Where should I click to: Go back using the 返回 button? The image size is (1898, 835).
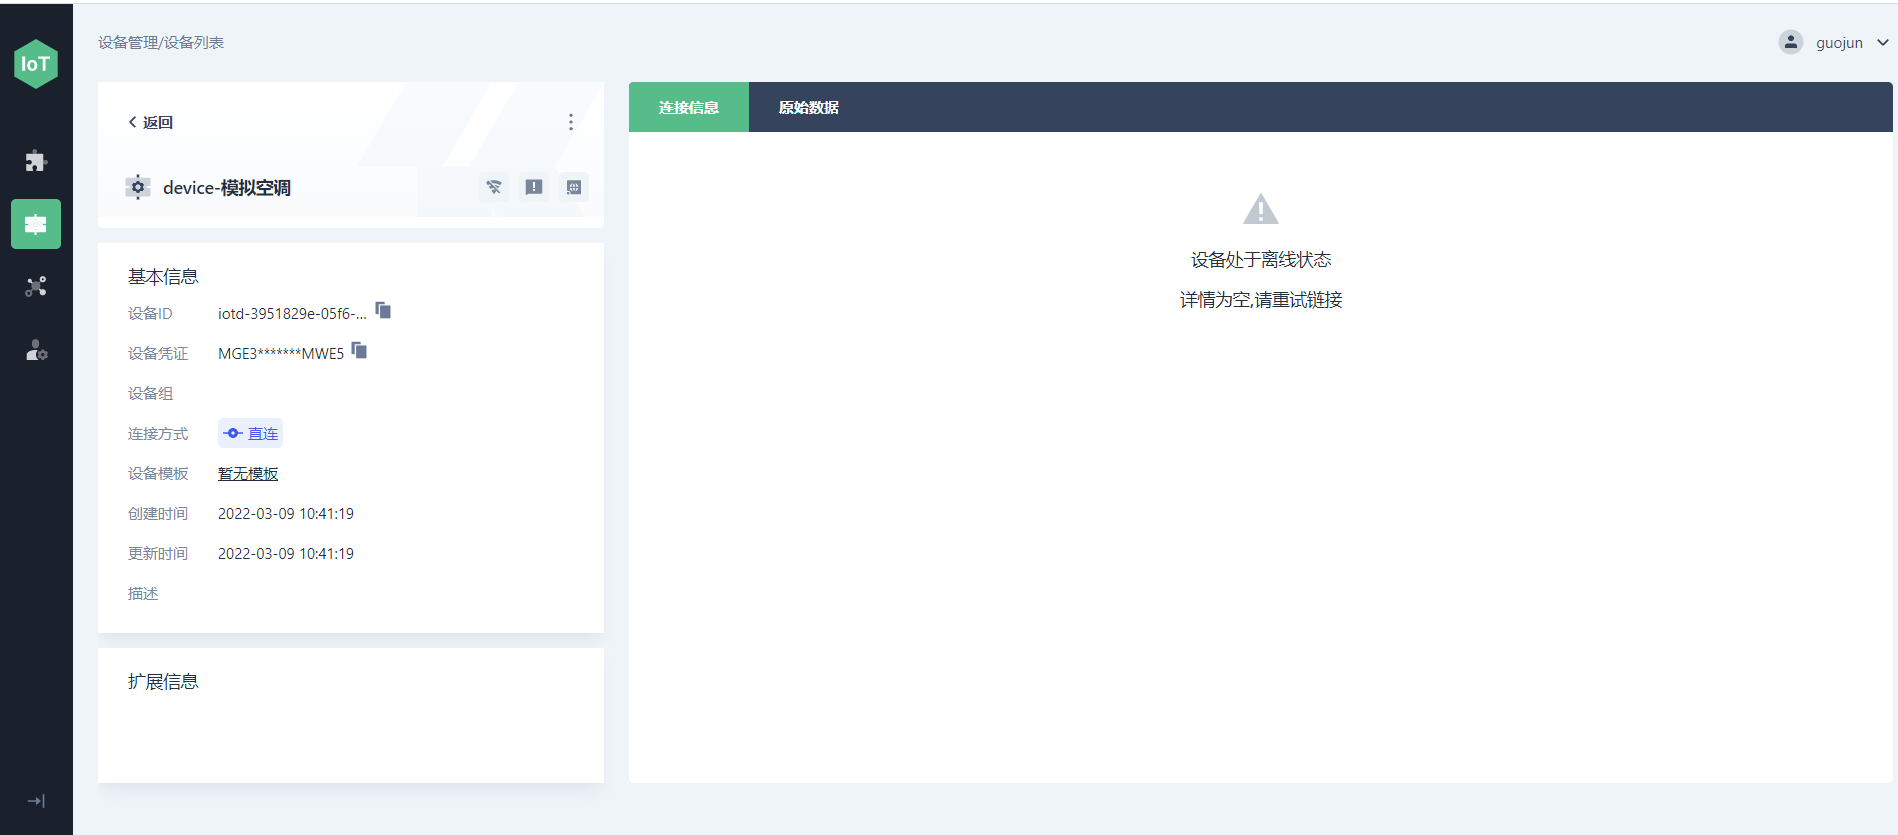(151, 122)
